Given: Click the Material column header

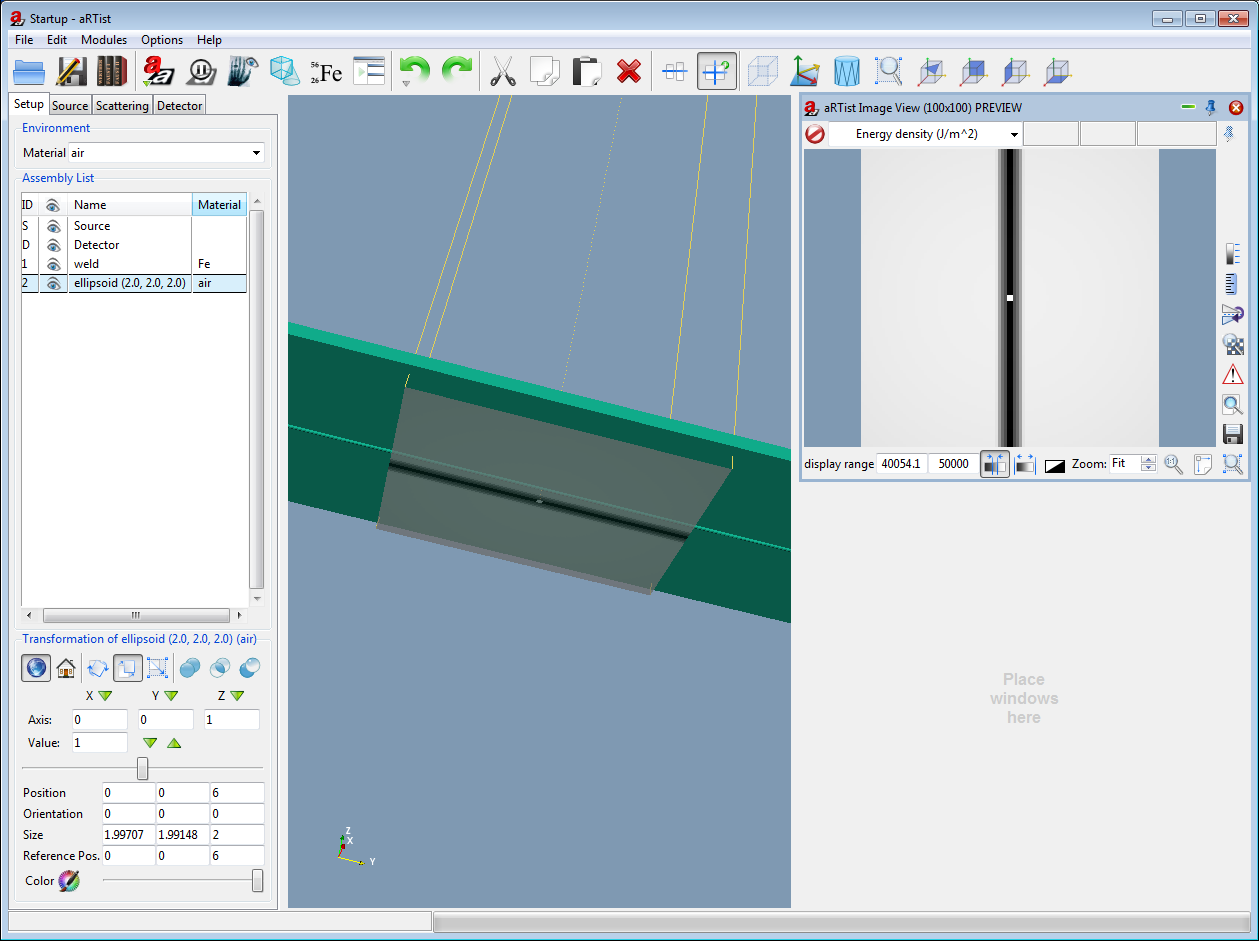Looking at the screenshot, I should (x=219, y=205).
